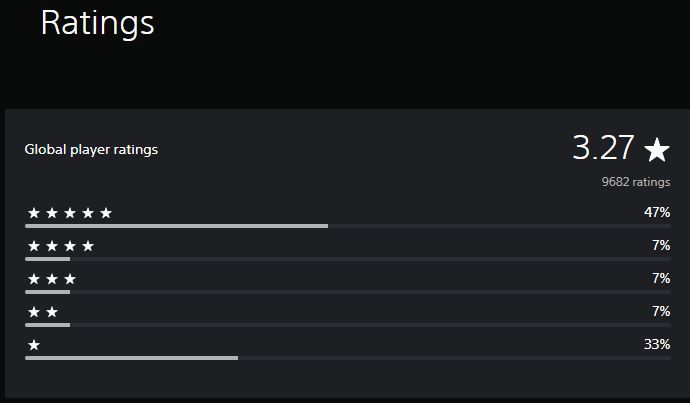Click the three-star rating icons row
The image size is (690, 403).
coord(52,279)
